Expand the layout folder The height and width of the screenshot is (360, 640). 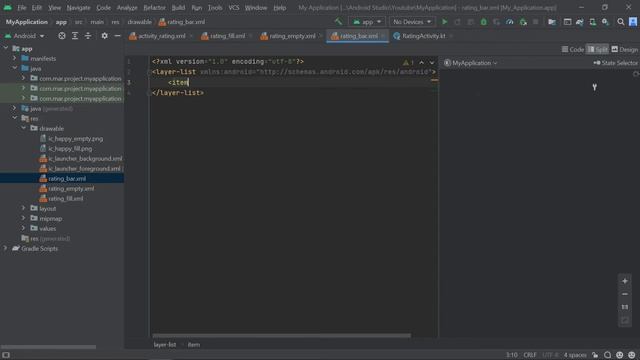coord(24,208)
